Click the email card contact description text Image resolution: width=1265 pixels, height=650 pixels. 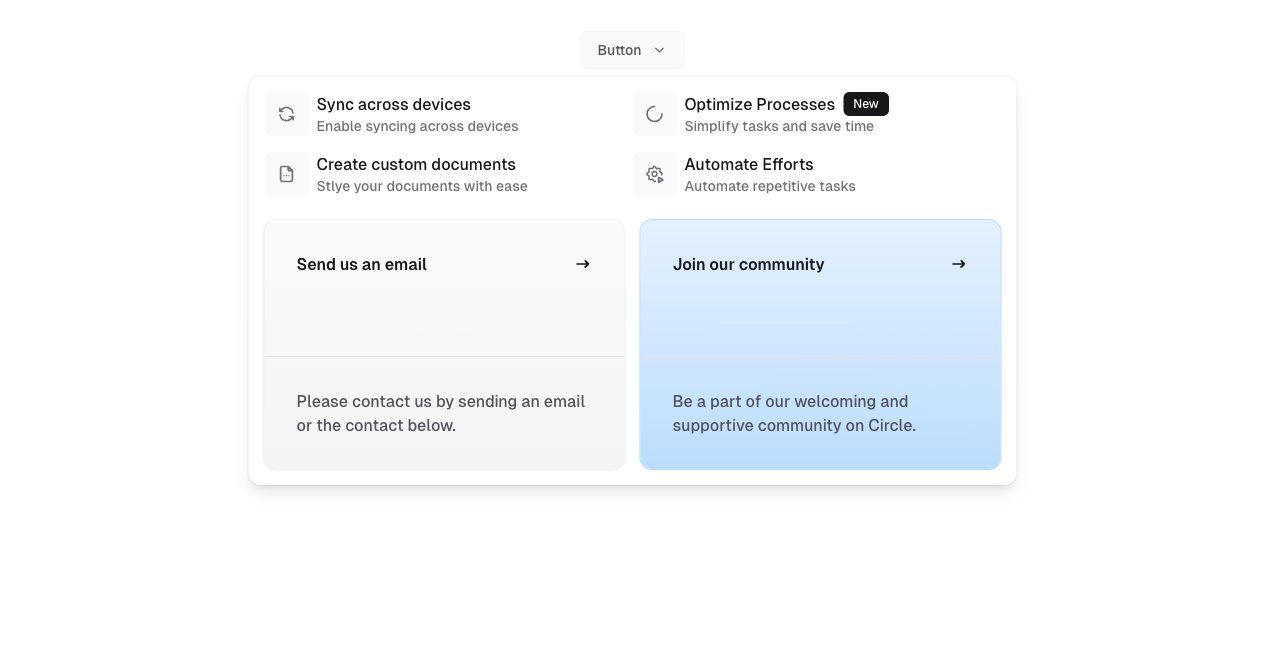click(440, 413)
